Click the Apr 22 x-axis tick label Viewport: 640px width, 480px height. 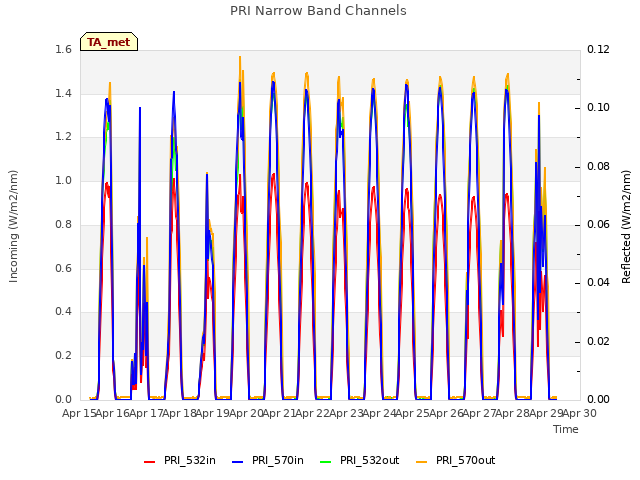(x=312, y=413)
